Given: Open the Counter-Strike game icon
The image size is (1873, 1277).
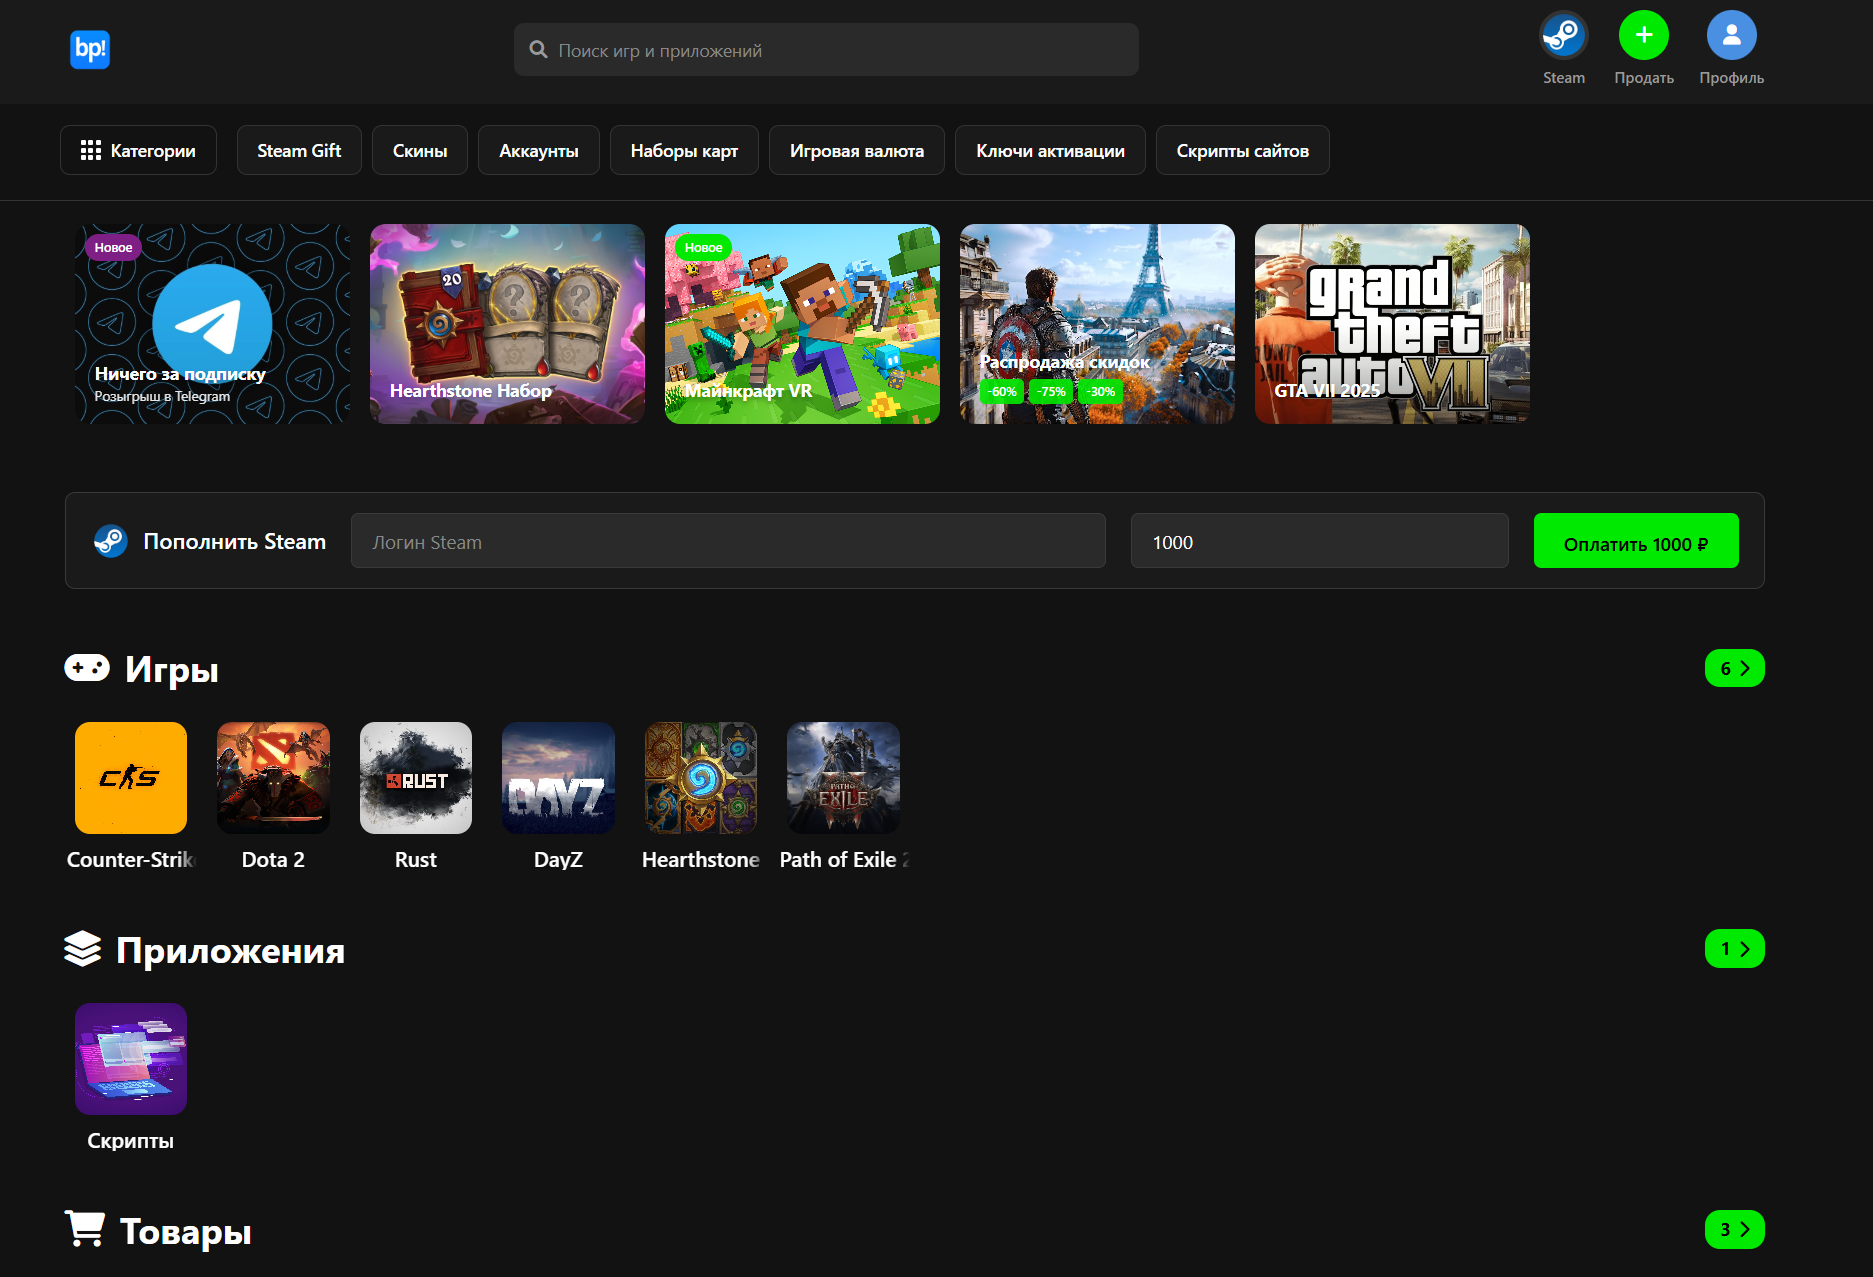Looking at the screenshot, I should click(x=131, y=778).
